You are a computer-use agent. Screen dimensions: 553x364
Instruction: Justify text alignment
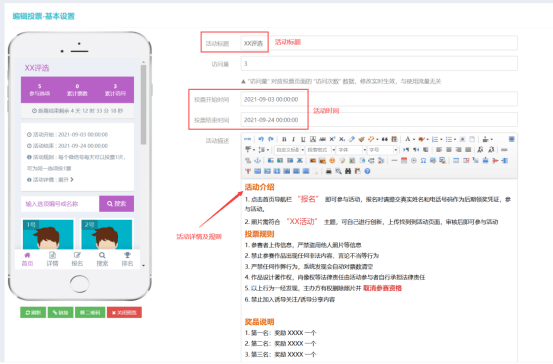click(468, 150)
